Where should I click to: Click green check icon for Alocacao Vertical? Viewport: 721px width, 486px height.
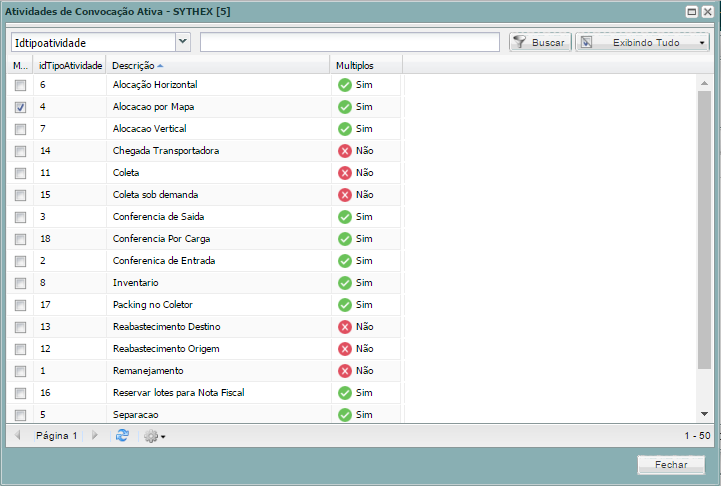[x=345, y=129]
